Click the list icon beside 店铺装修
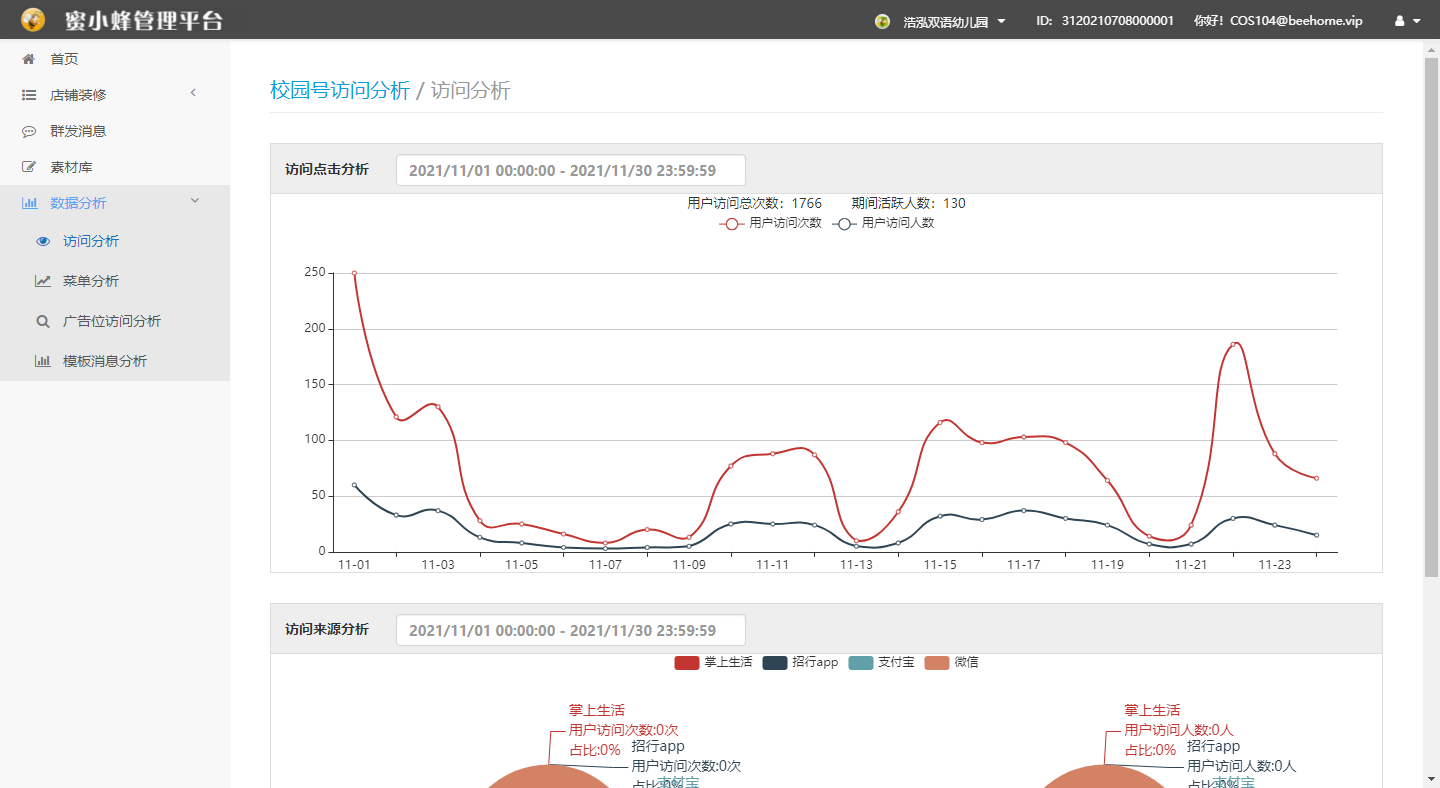 pos(29,95)
